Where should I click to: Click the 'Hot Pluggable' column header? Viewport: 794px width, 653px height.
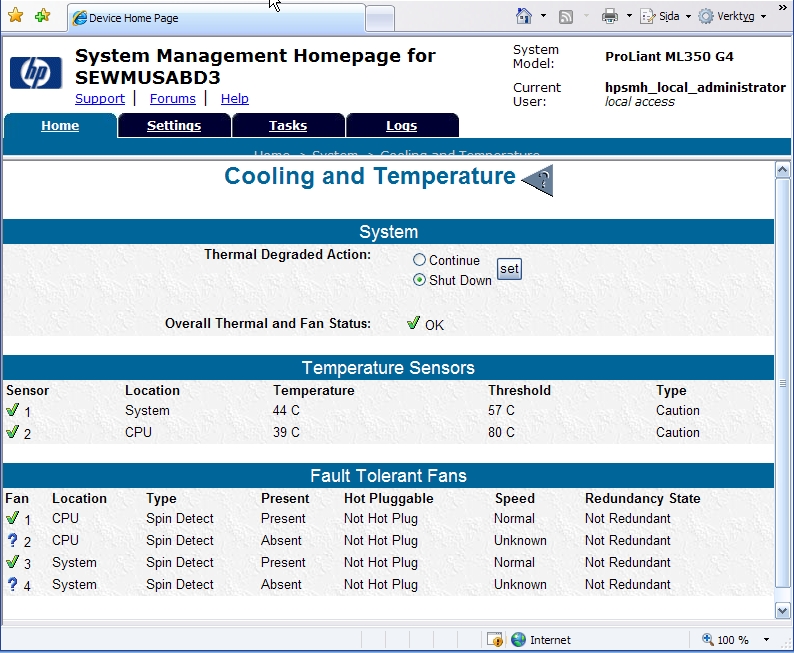point(388,498)
